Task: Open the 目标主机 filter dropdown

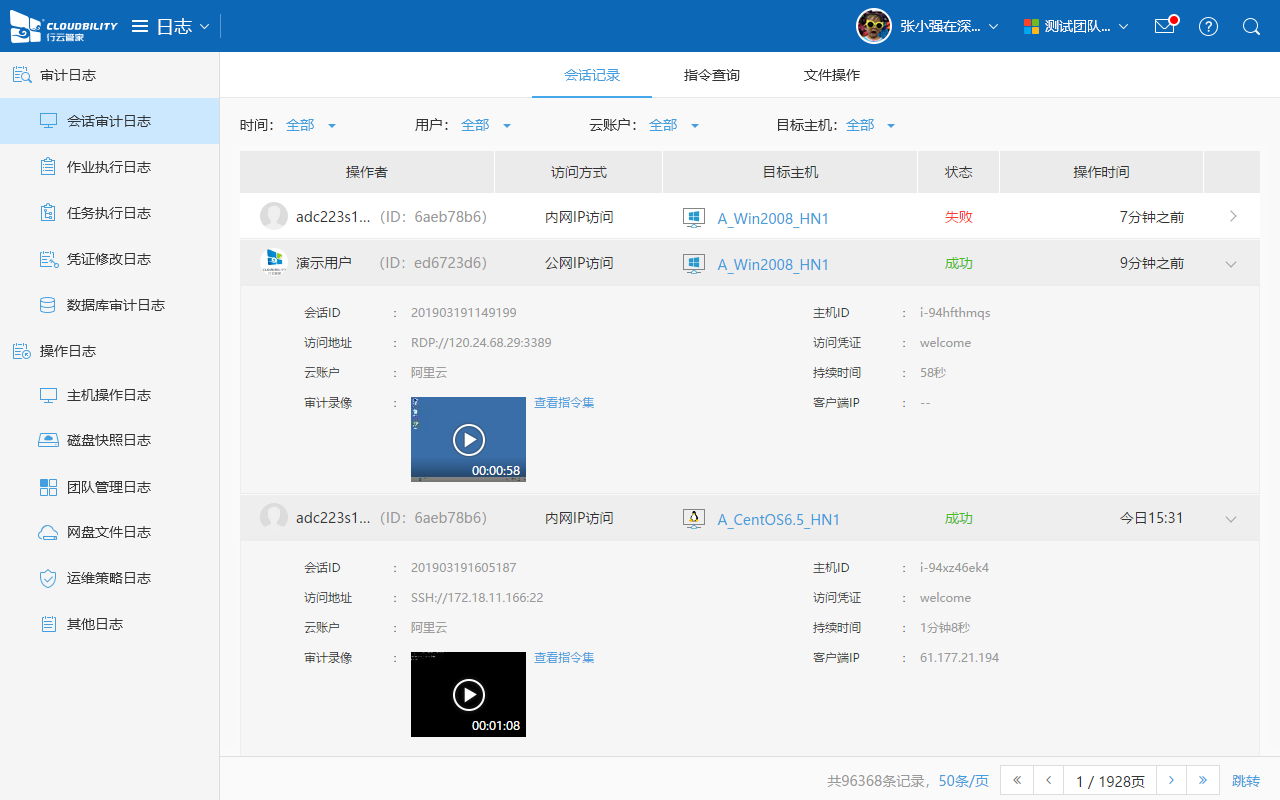Action: [870, 125]
